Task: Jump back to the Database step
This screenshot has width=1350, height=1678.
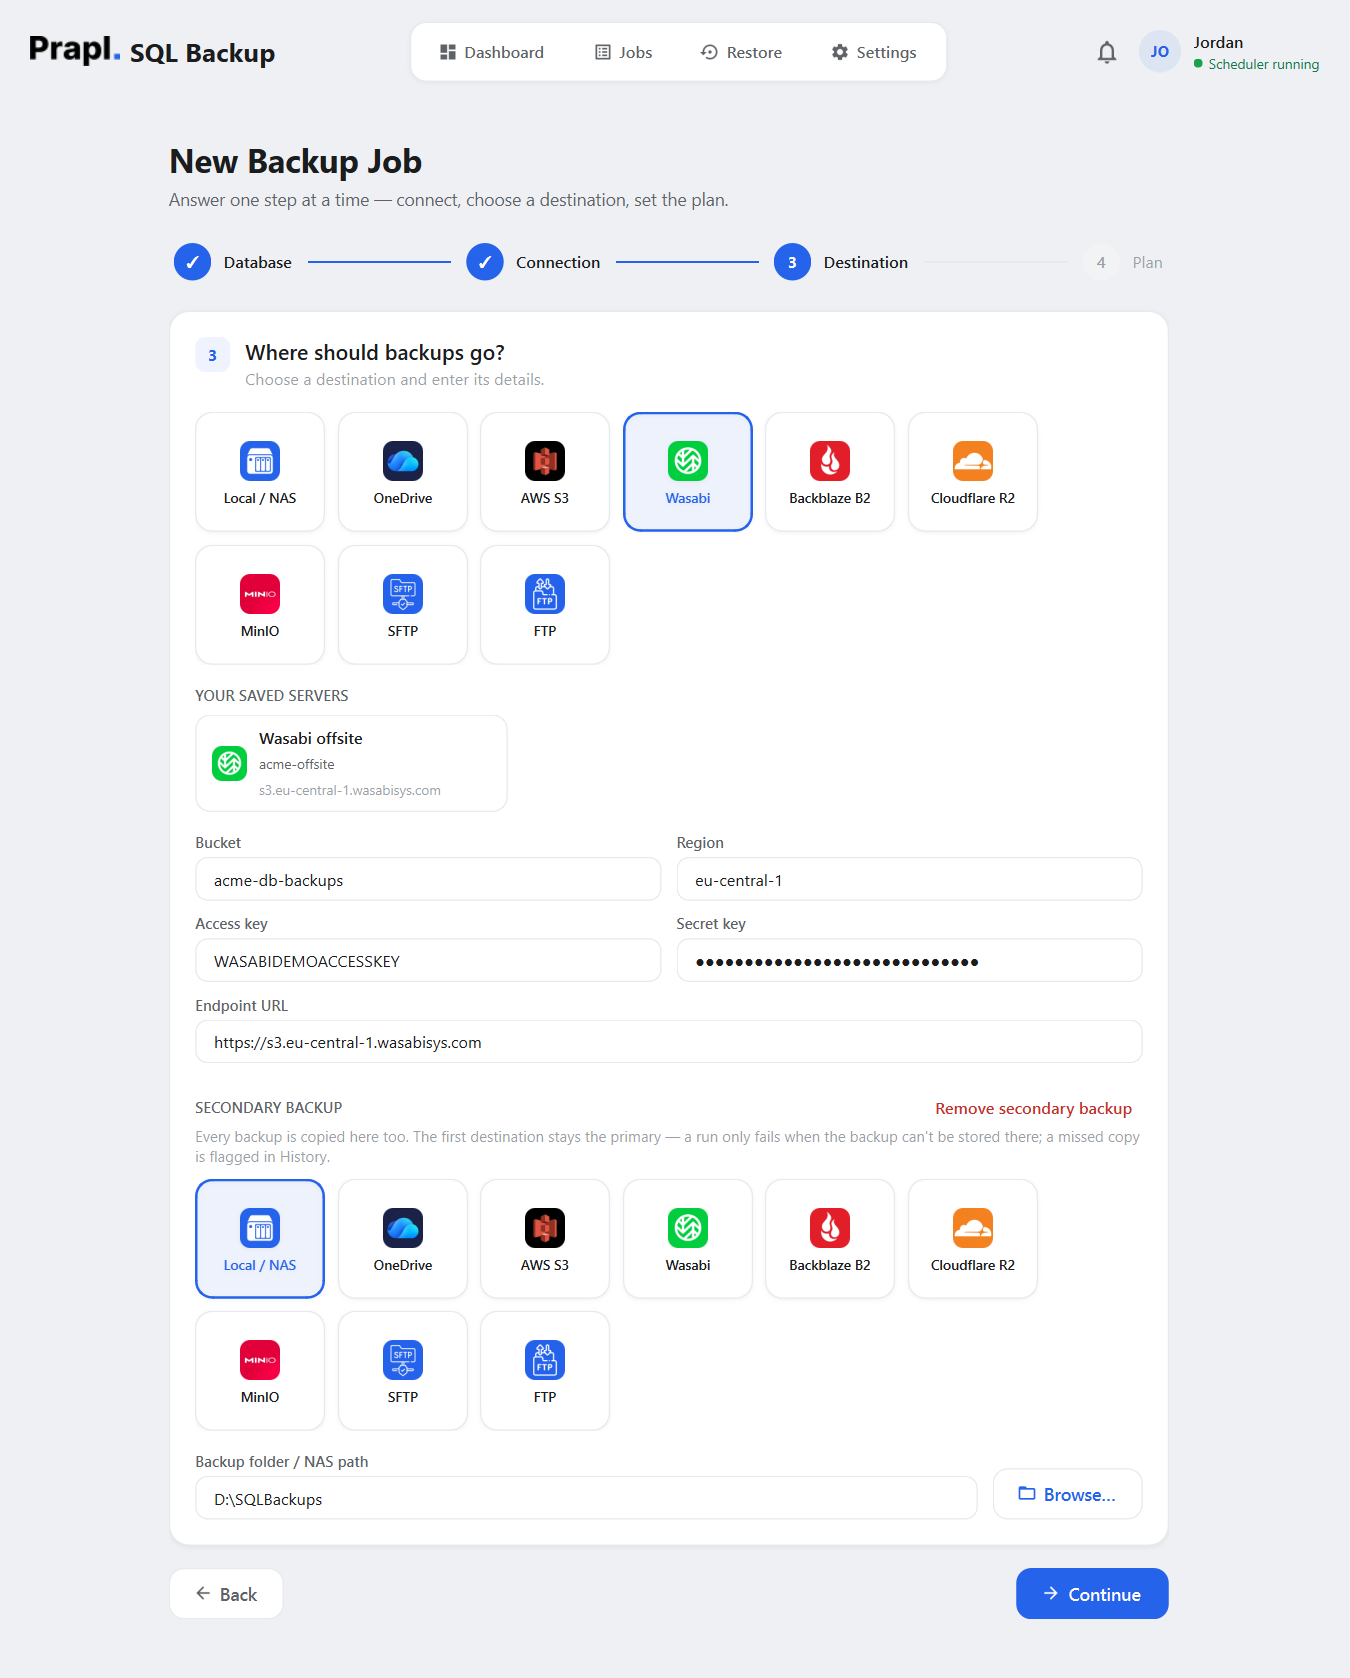Action: tap(233, 262)
